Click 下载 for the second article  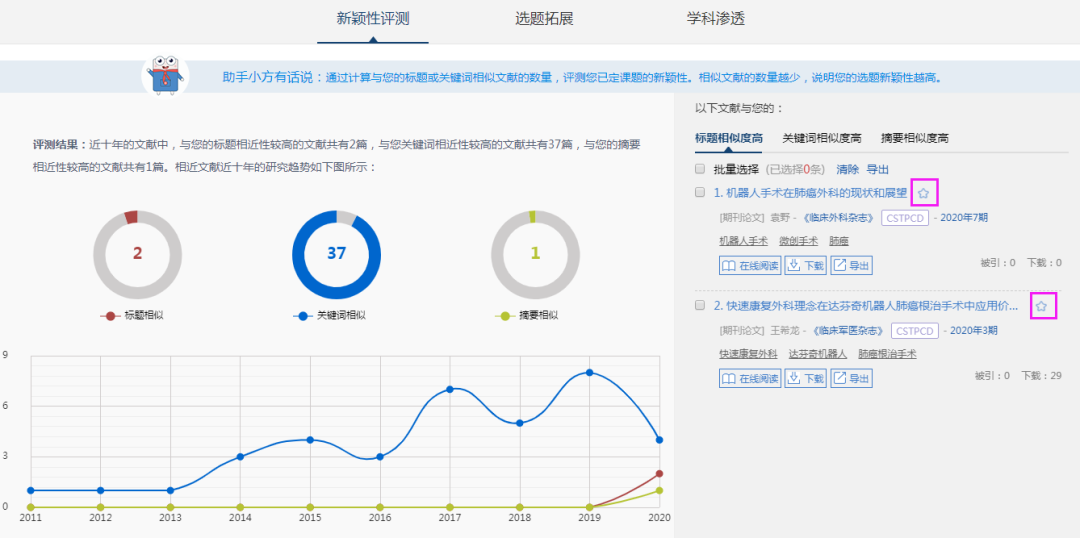(x=805, y=378)
